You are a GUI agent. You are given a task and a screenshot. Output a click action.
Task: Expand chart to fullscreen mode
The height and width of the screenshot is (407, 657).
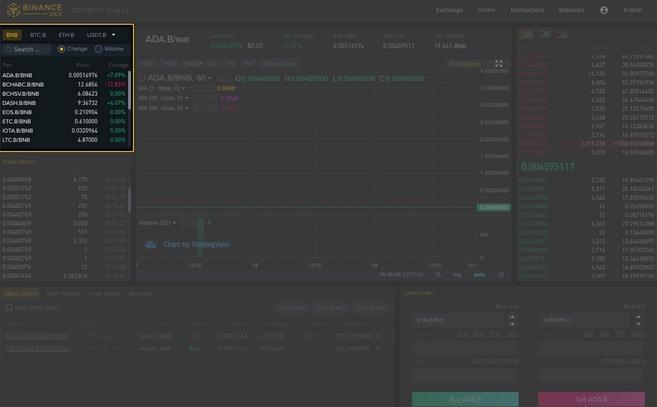[x=499, y=64]
